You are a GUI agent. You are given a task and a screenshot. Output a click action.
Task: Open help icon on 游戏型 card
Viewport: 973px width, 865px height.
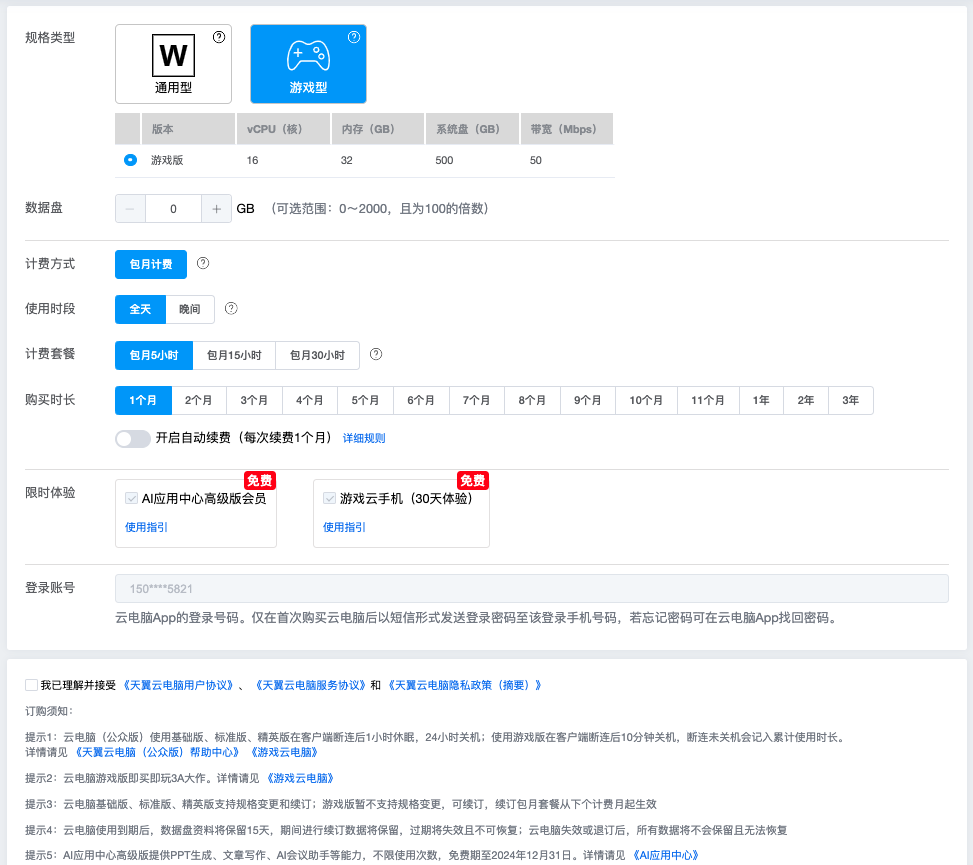[354, 37]
